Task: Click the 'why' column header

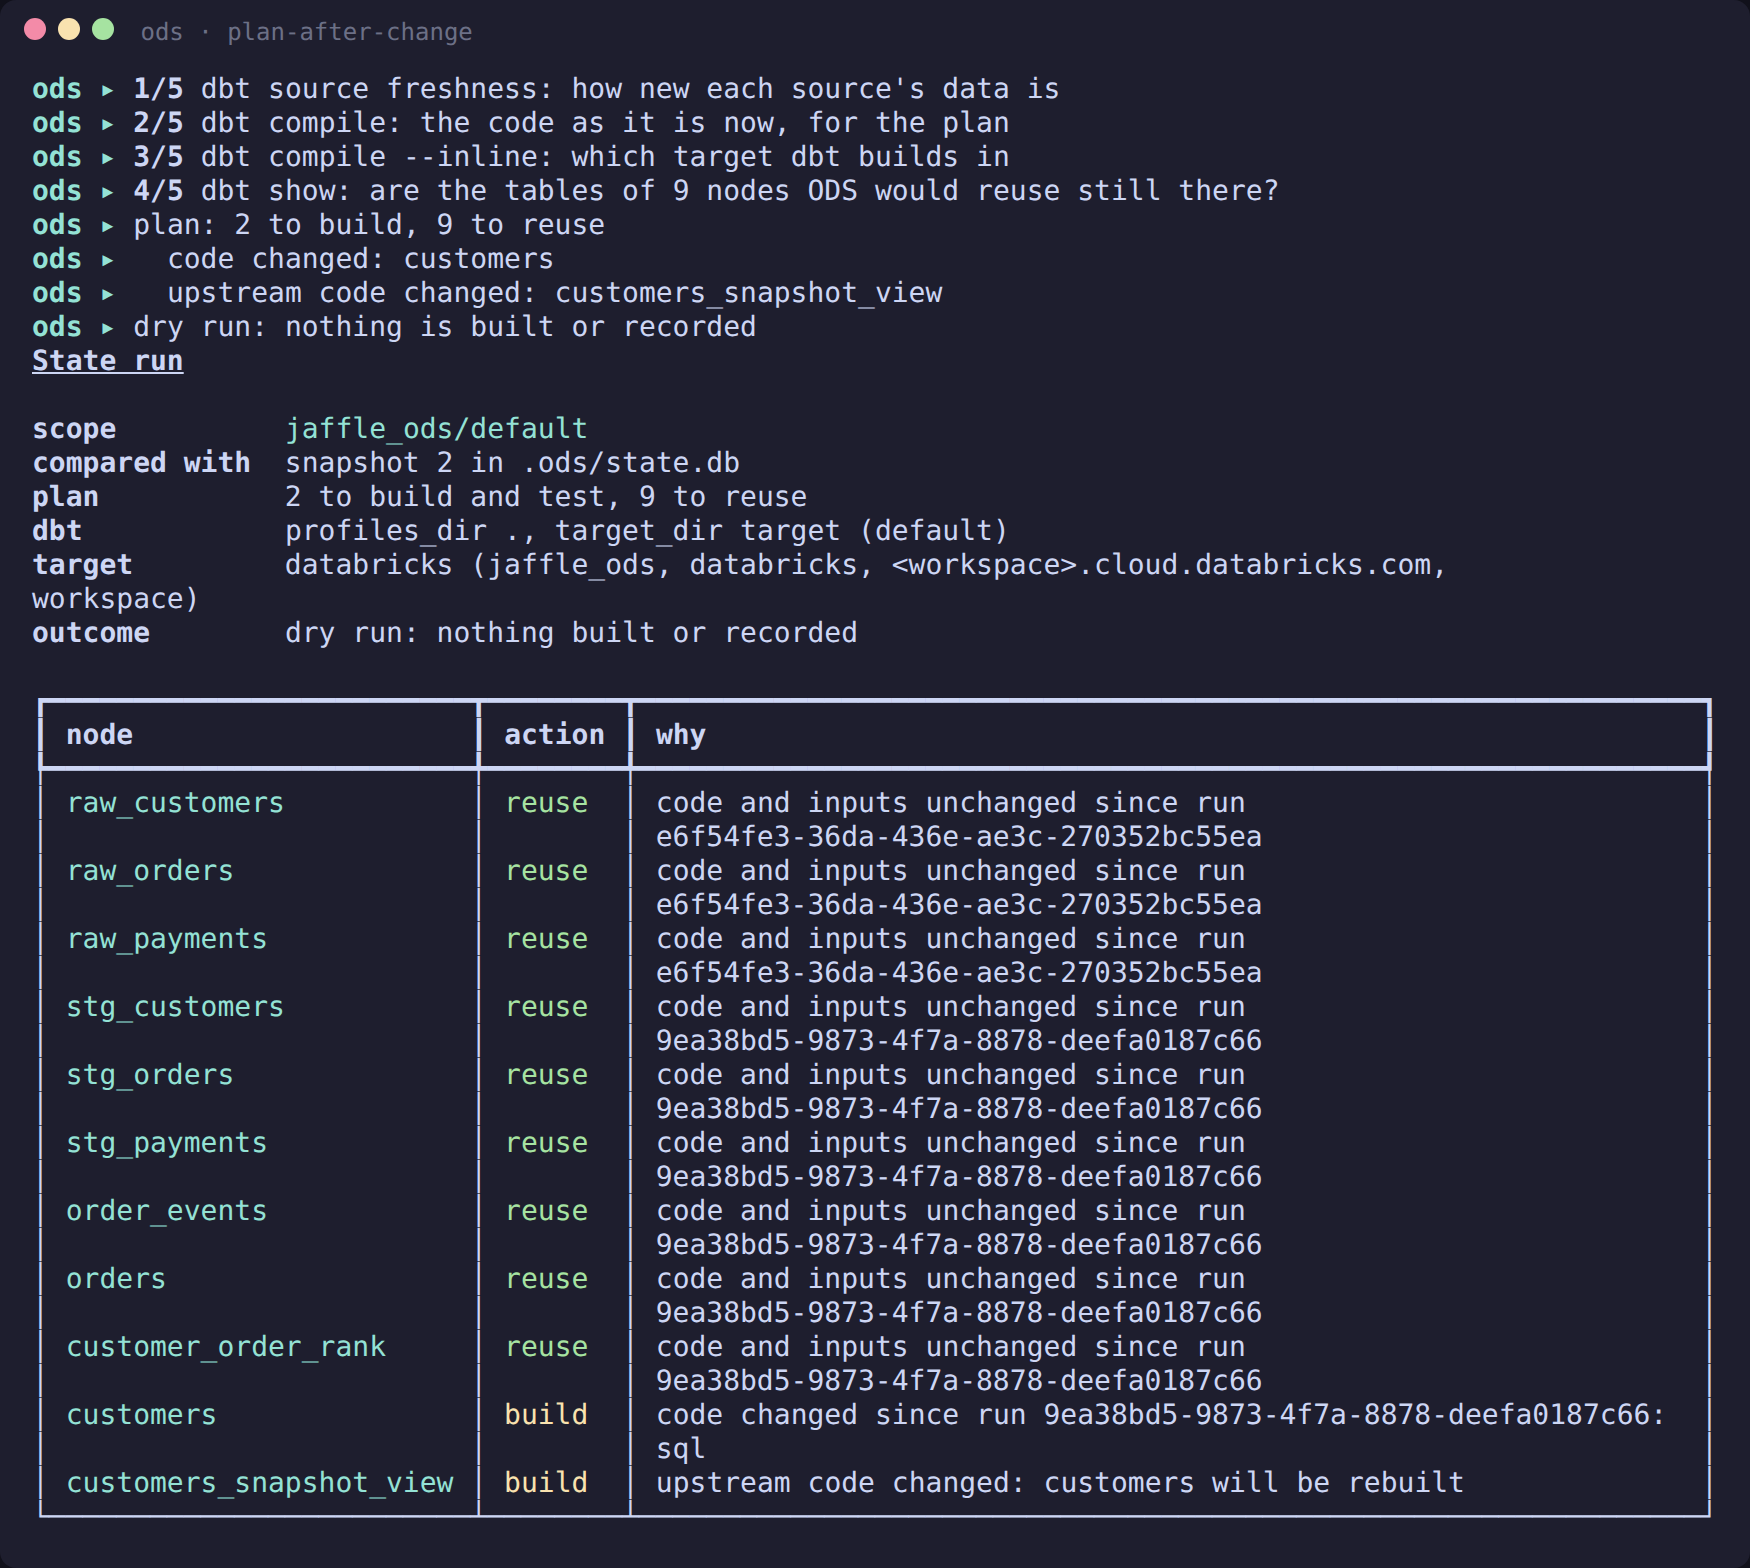Action: [680, 735]
